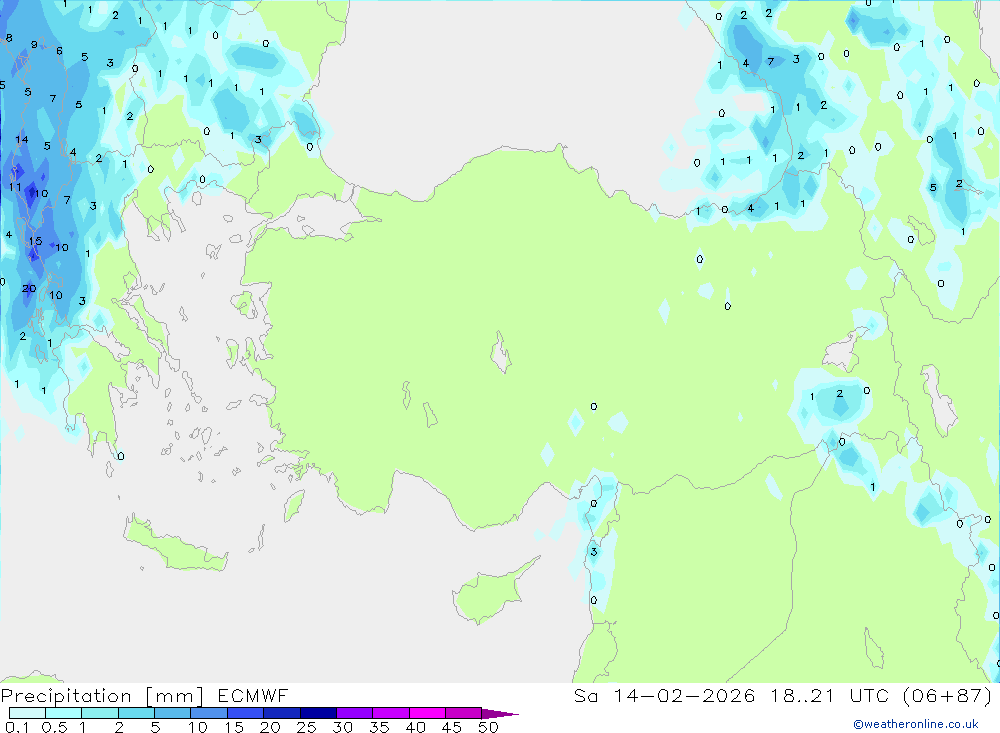Select the 0.1–0.5 mm legend color swatch
The height and width of the screenshot is (733, 1000).
(x=27, y=713)
